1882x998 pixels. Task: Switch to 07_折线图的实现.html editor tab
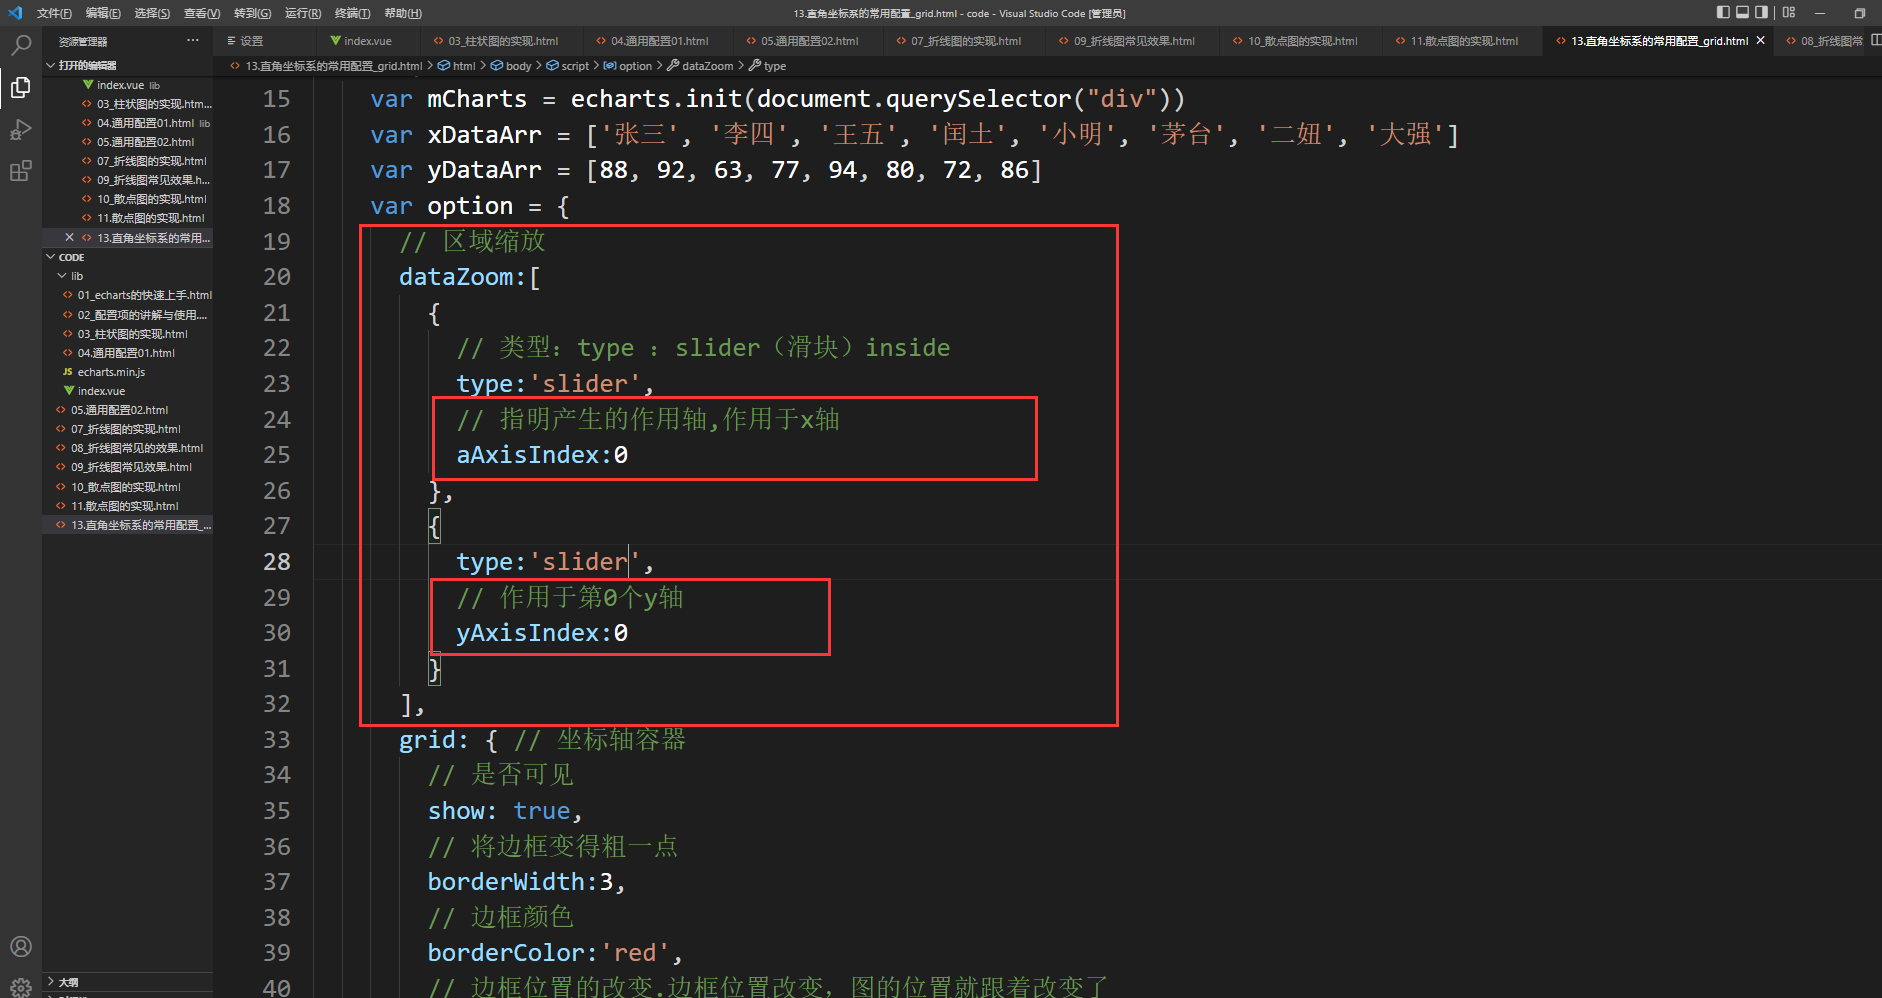point(965,41)
